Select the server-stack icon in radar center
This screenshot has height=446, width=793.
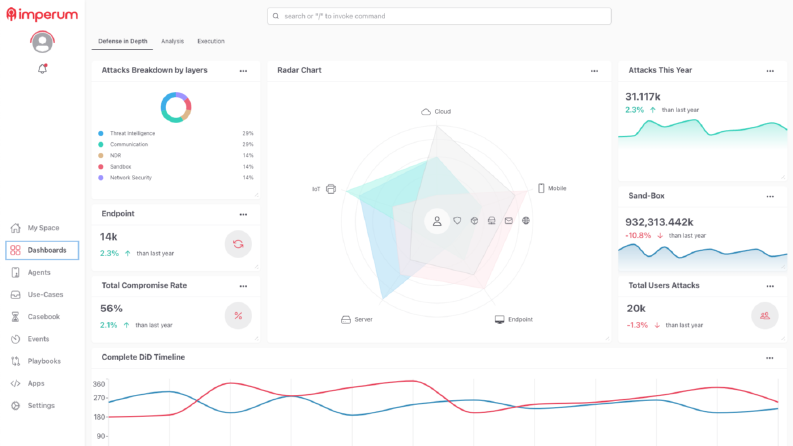[x=492, y=220]
